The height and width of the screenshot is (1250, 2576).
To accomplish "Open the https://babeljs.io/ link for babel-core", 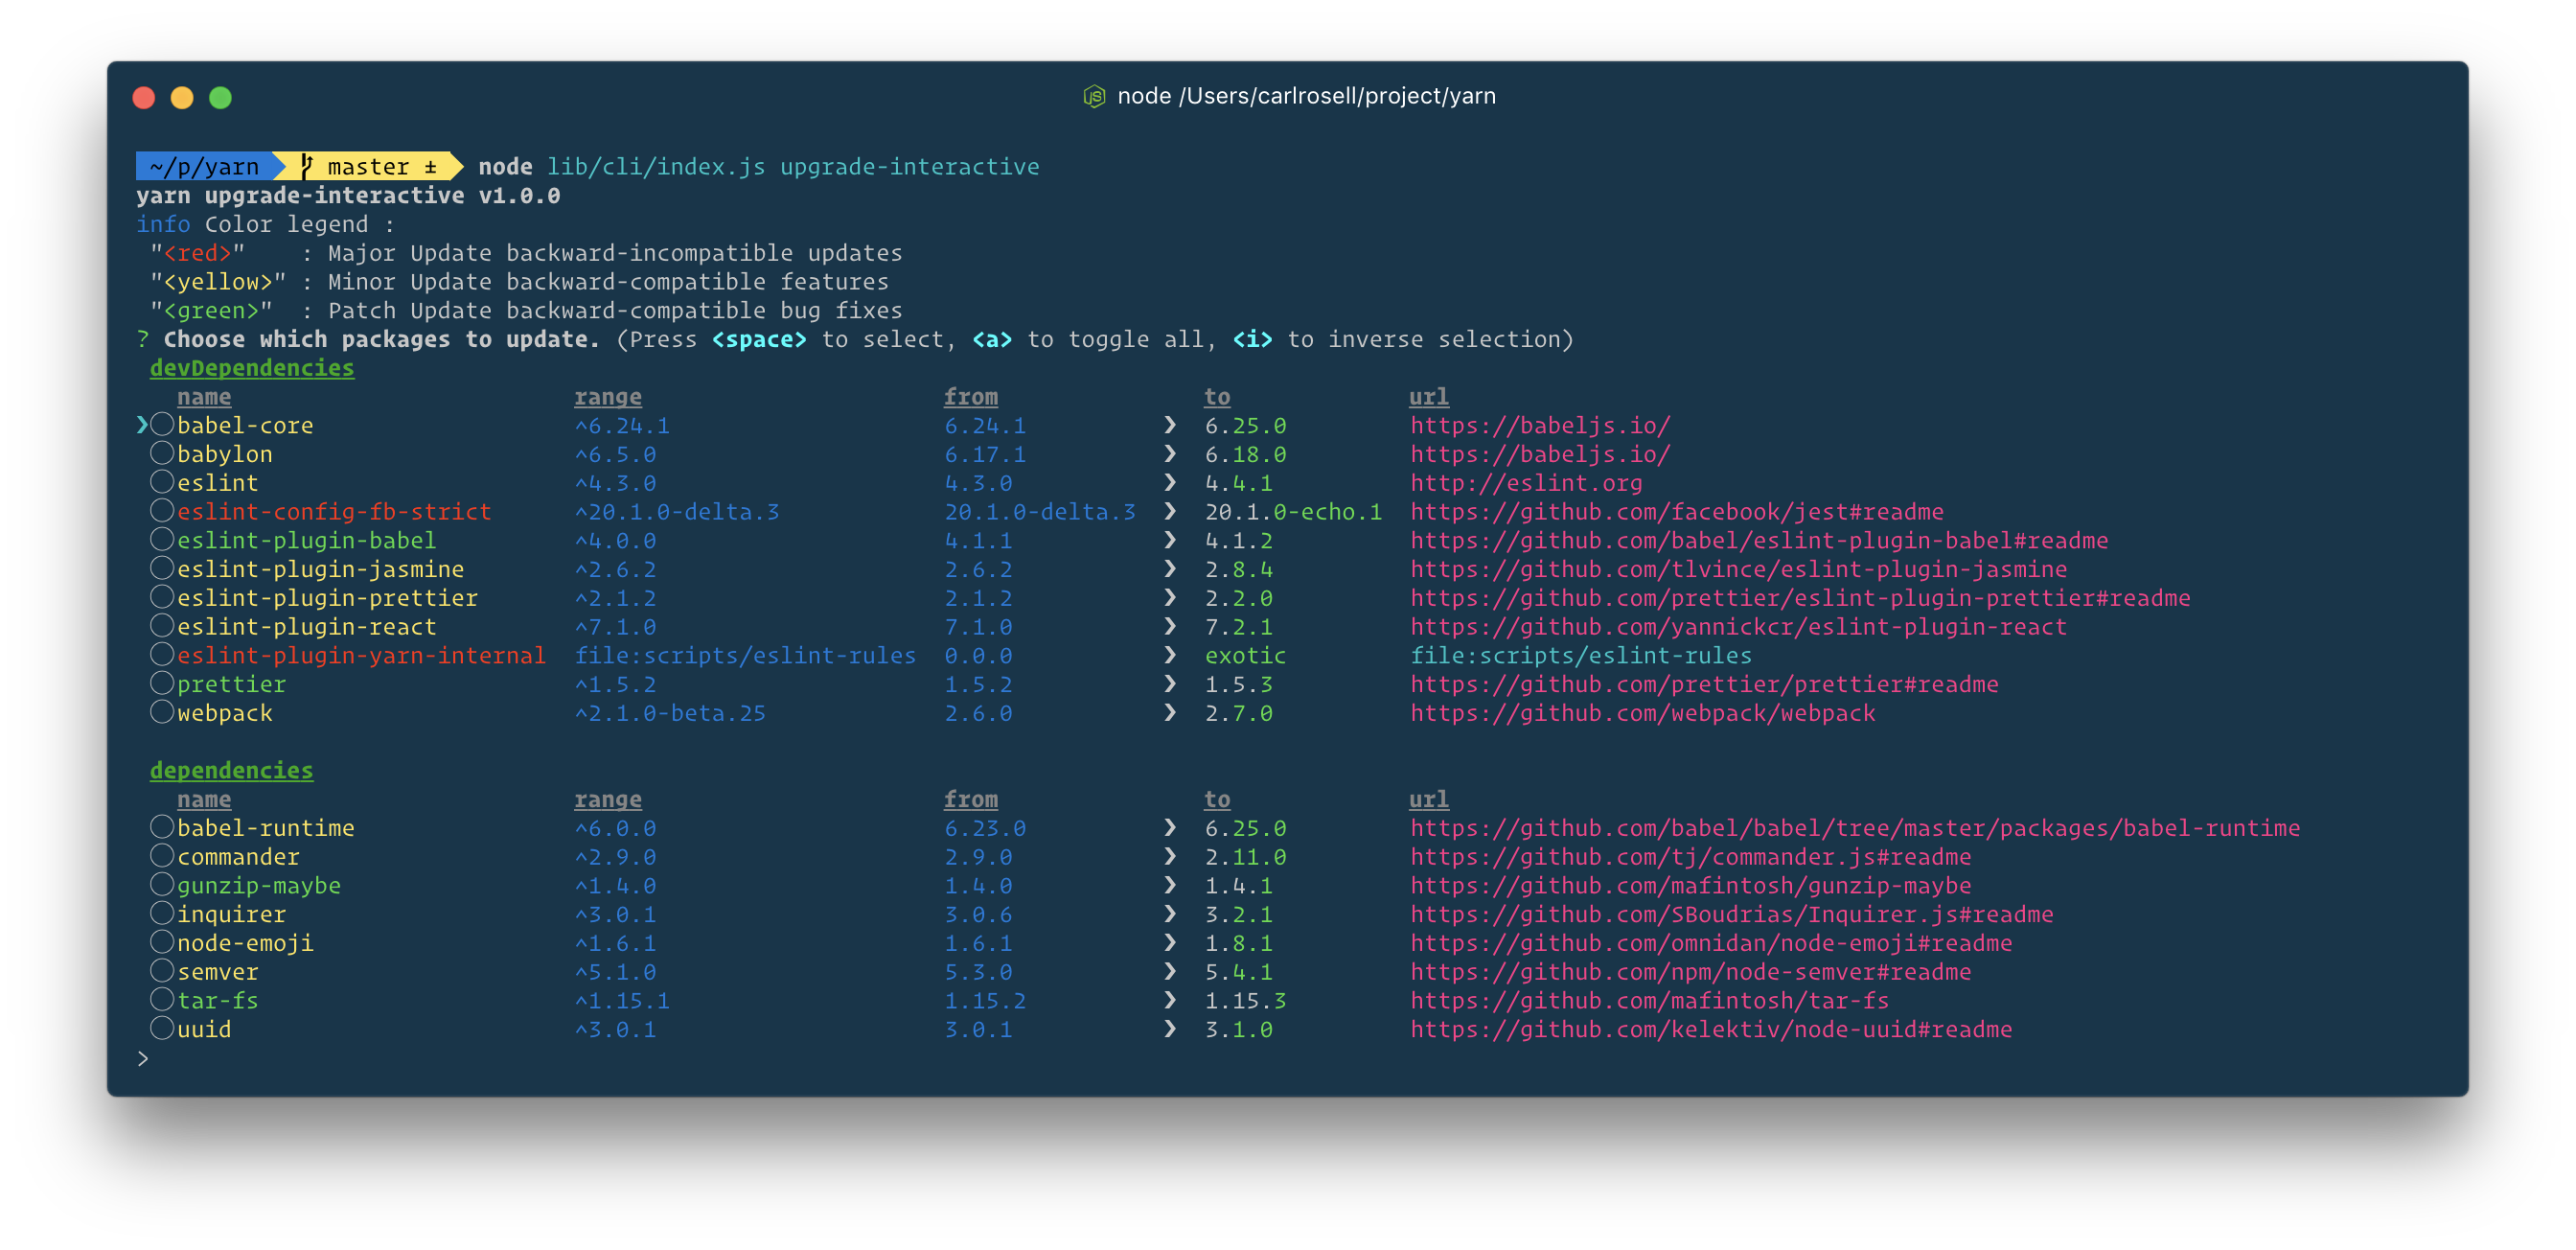I will [x=1540, y=425].
